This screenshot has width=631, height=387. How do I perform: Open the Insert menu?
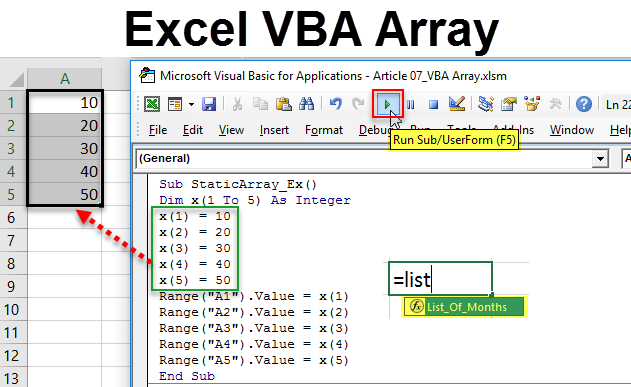(274, 130)
